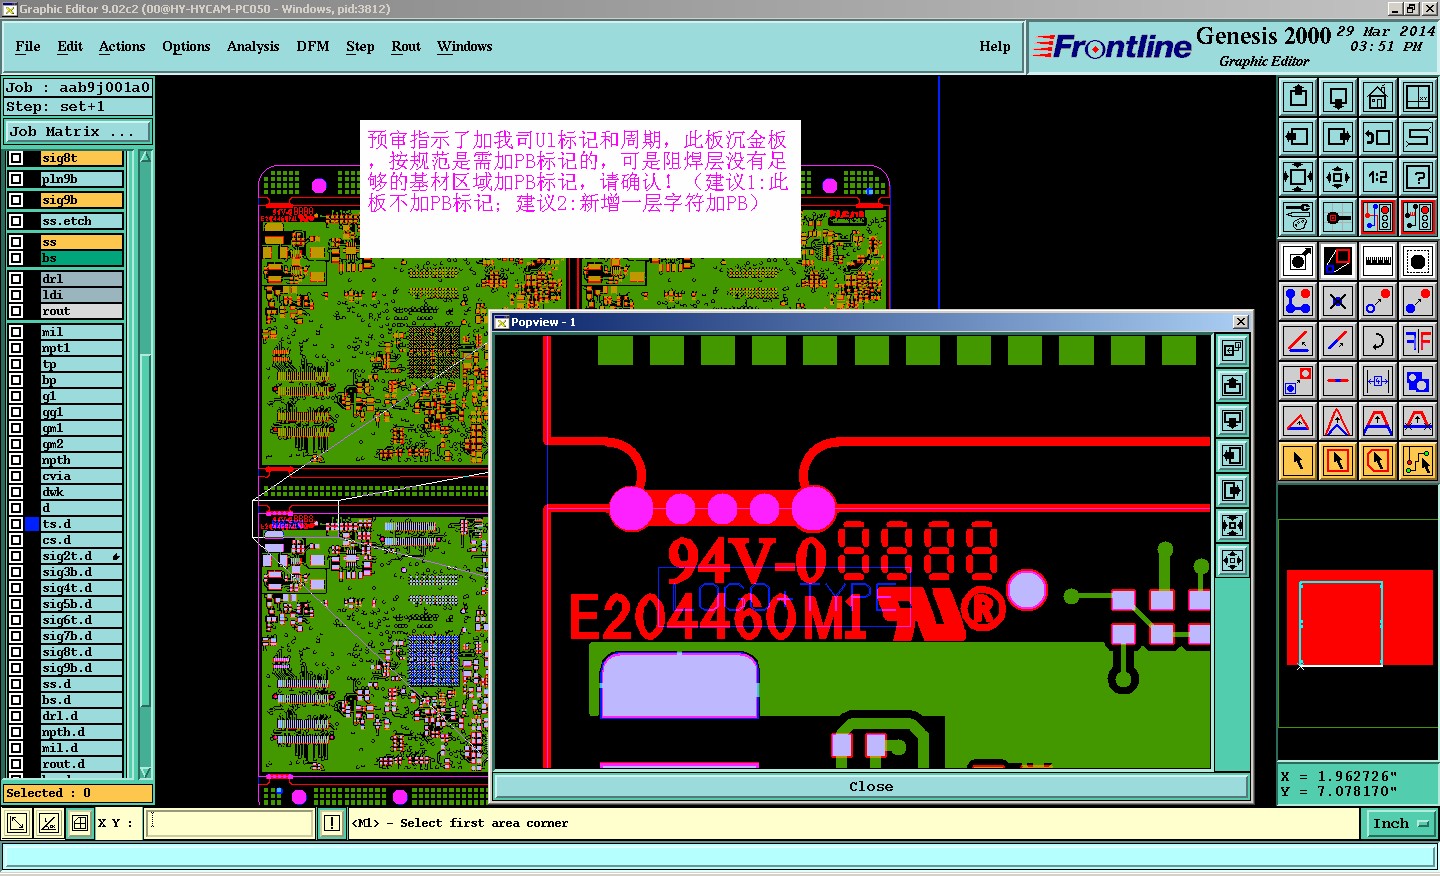Image resolution: width=1440 pixels, height=876 pixels.
Task: Click the pan right icon in right toolbar
Action: pyautogui.click(x=1338, y=137)
